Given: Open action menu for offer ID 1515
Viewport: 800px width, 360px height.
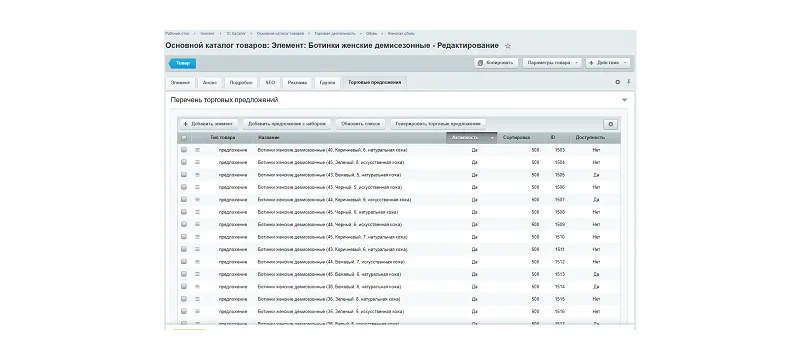Looking at the screenshot, I should click(197, 299).
